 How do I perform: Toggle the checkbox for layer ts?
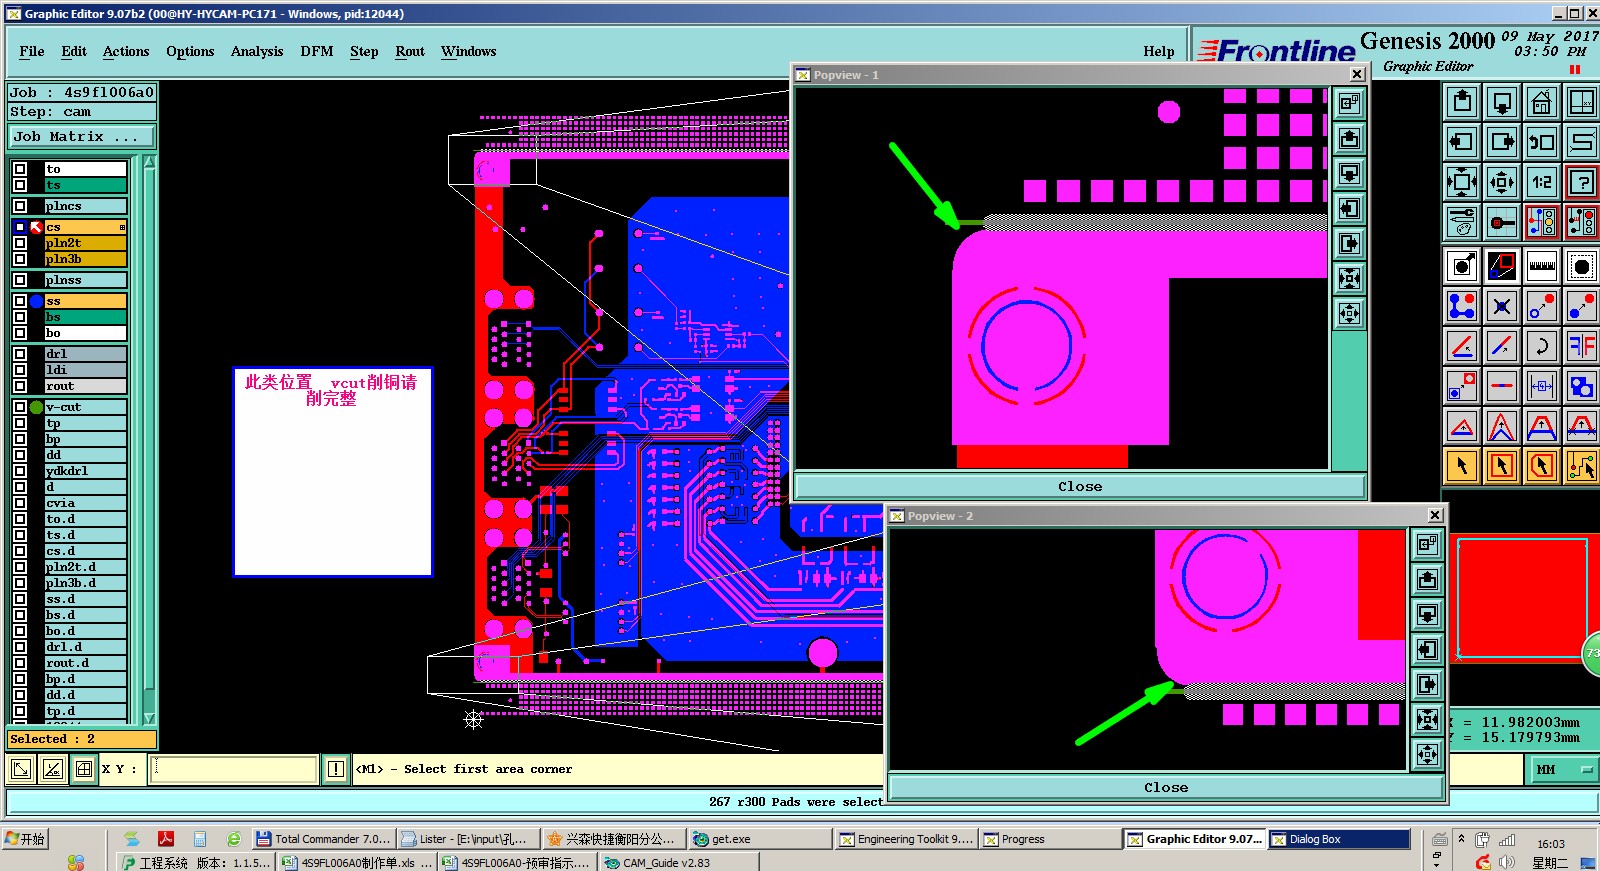(x=20, y=185)
